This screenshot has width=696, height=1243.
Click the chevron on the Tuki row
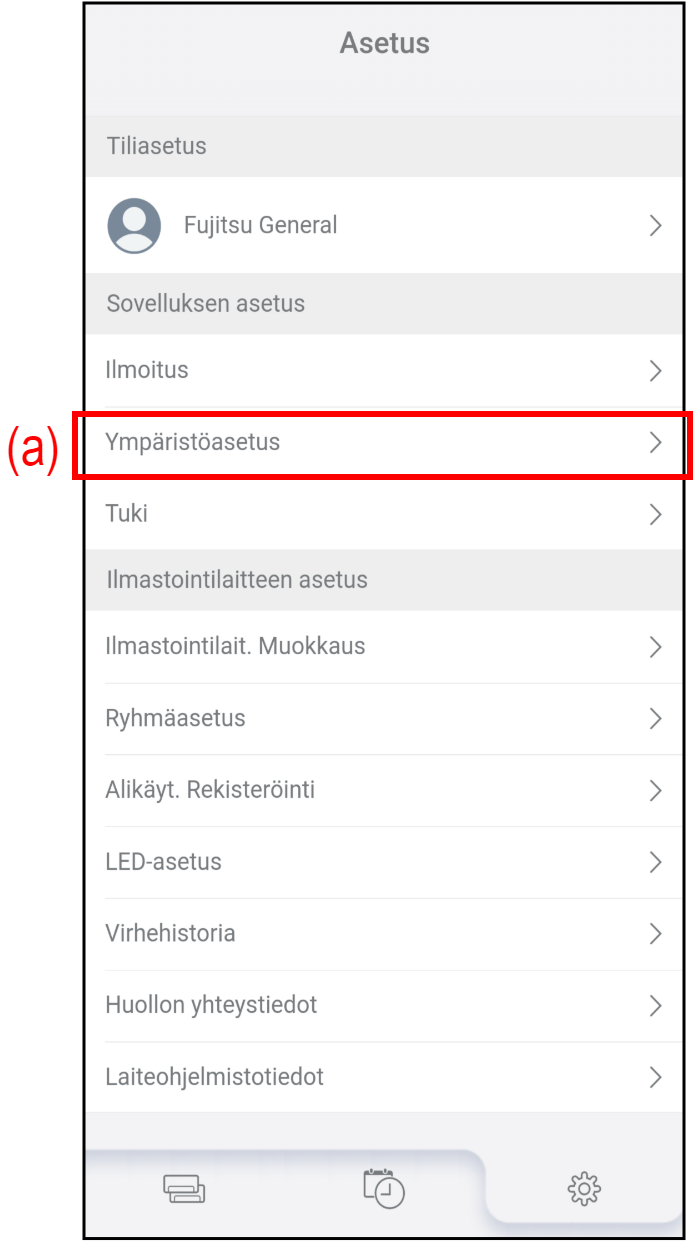pos(656,515)
